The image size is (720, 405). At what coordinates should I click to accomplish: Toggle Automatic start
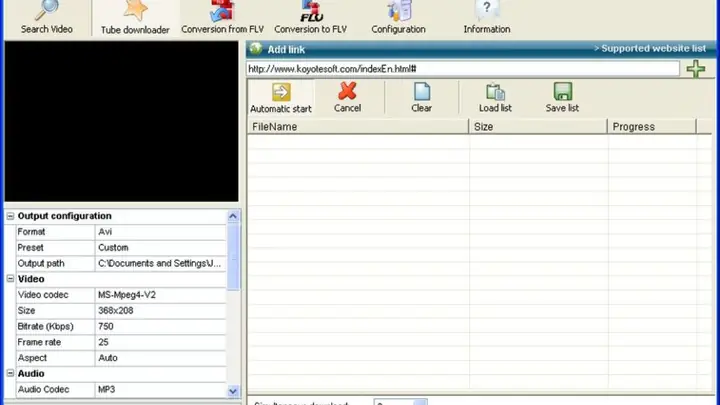[x=281, y=97]
